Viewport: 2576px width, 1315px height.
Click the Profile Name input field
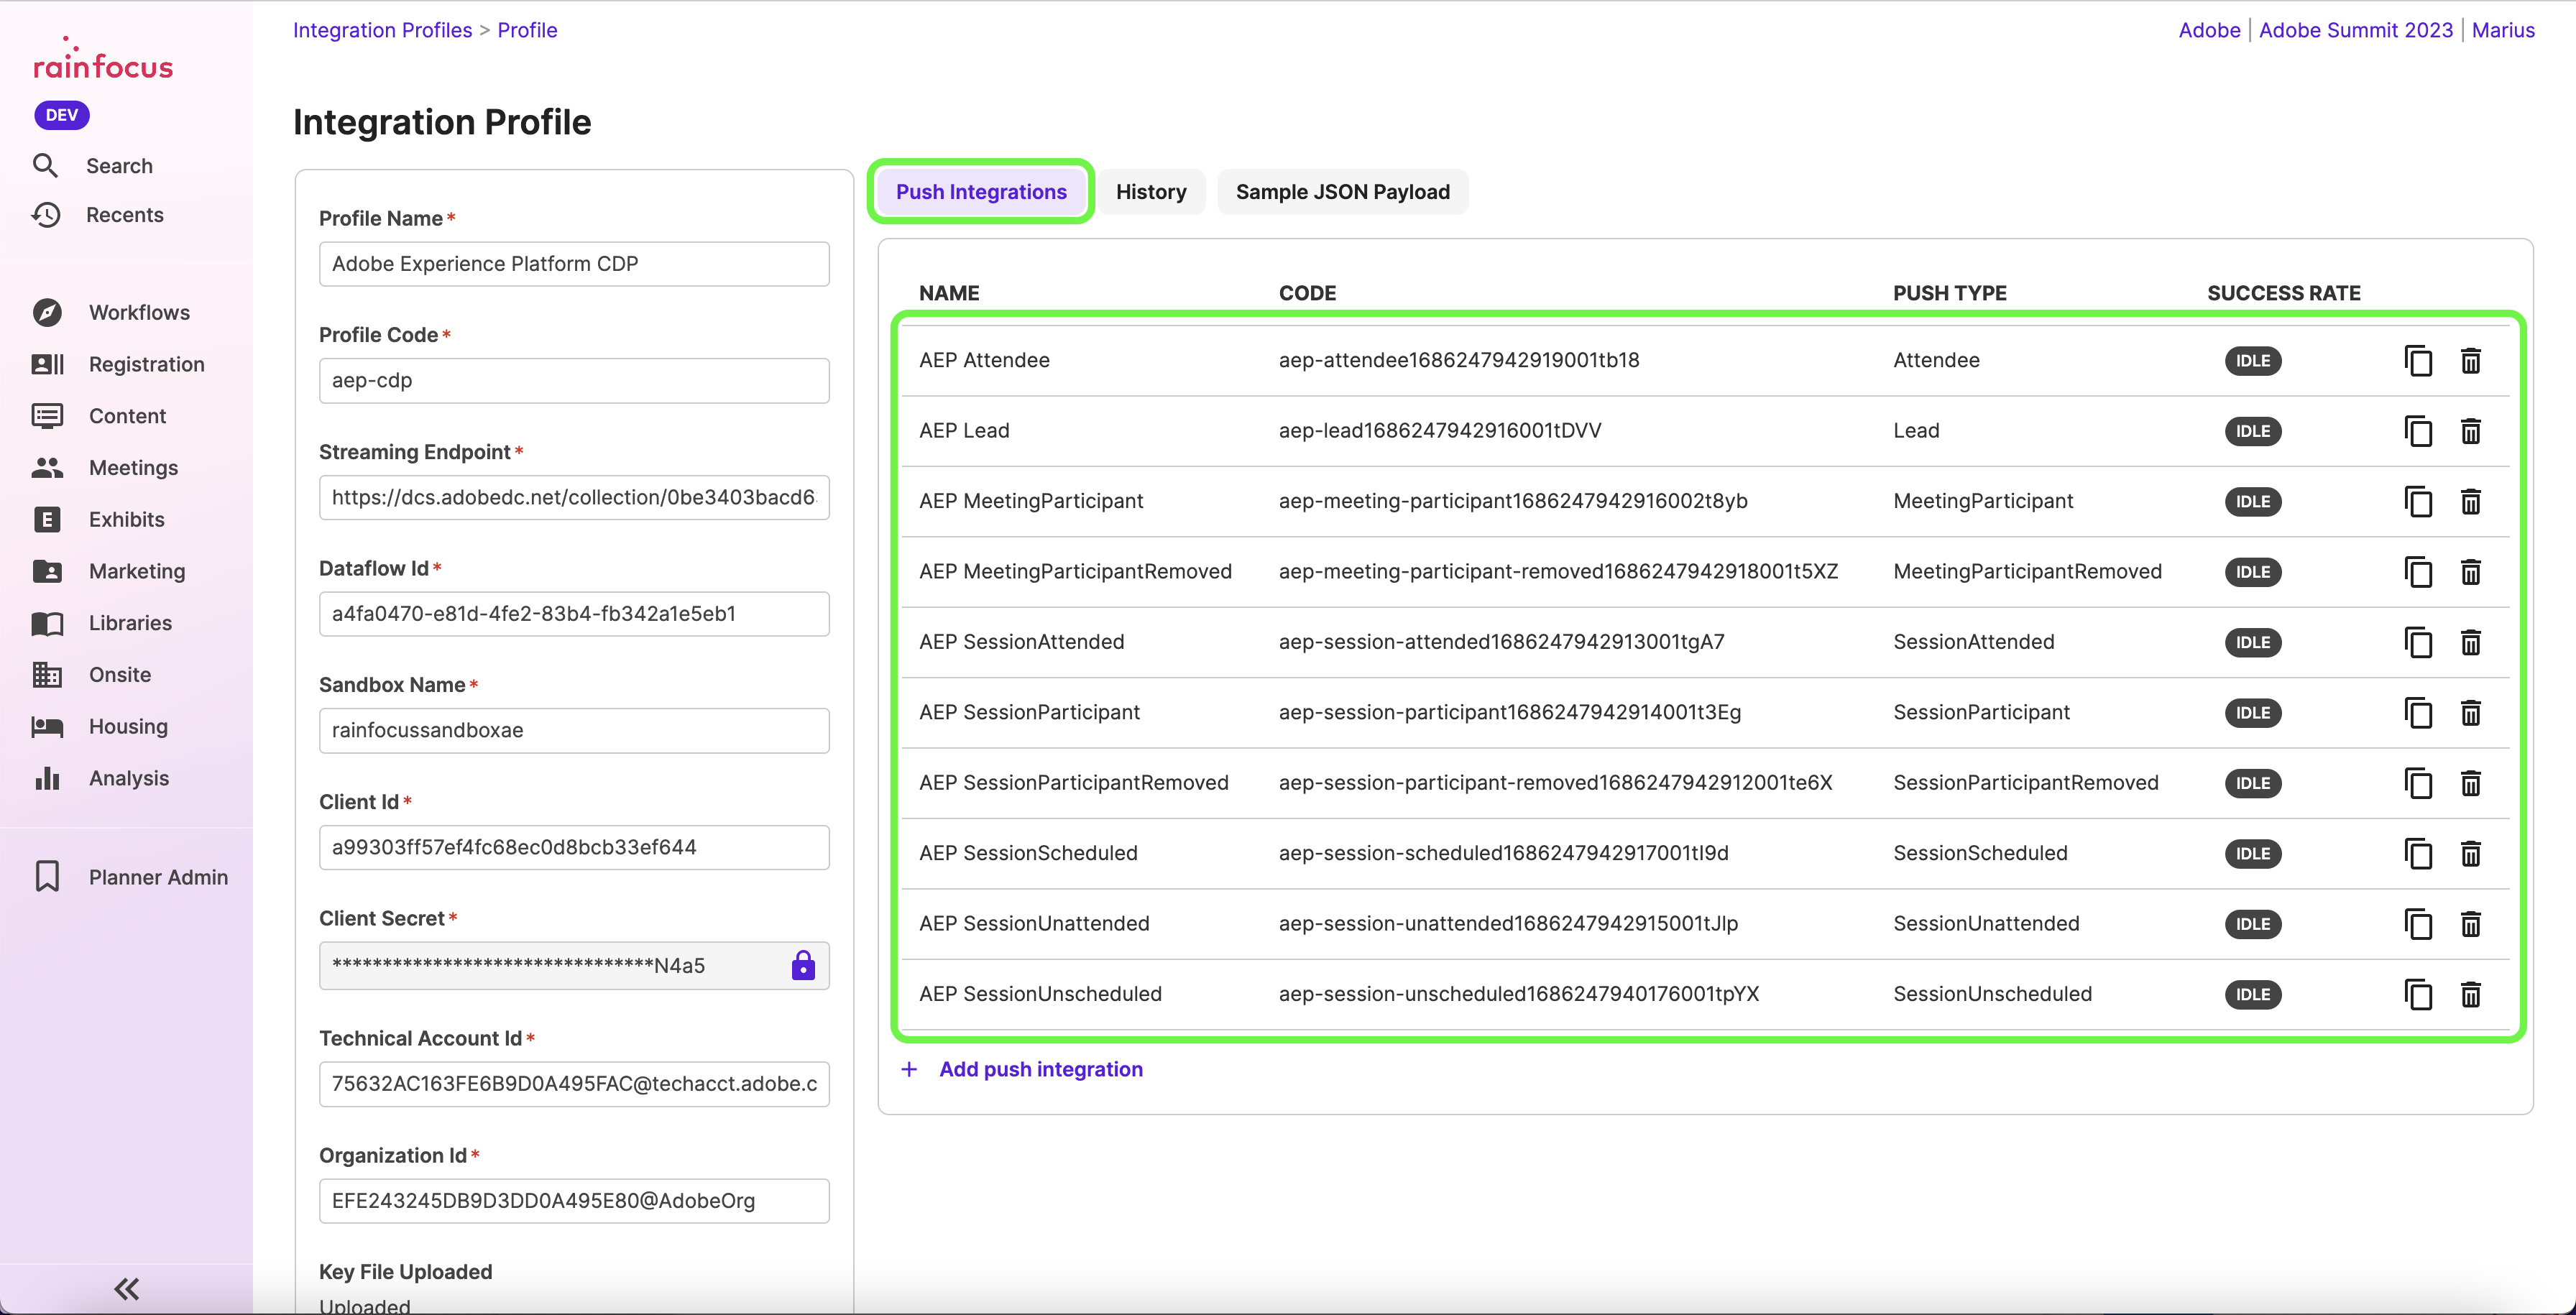coord(574,264)
